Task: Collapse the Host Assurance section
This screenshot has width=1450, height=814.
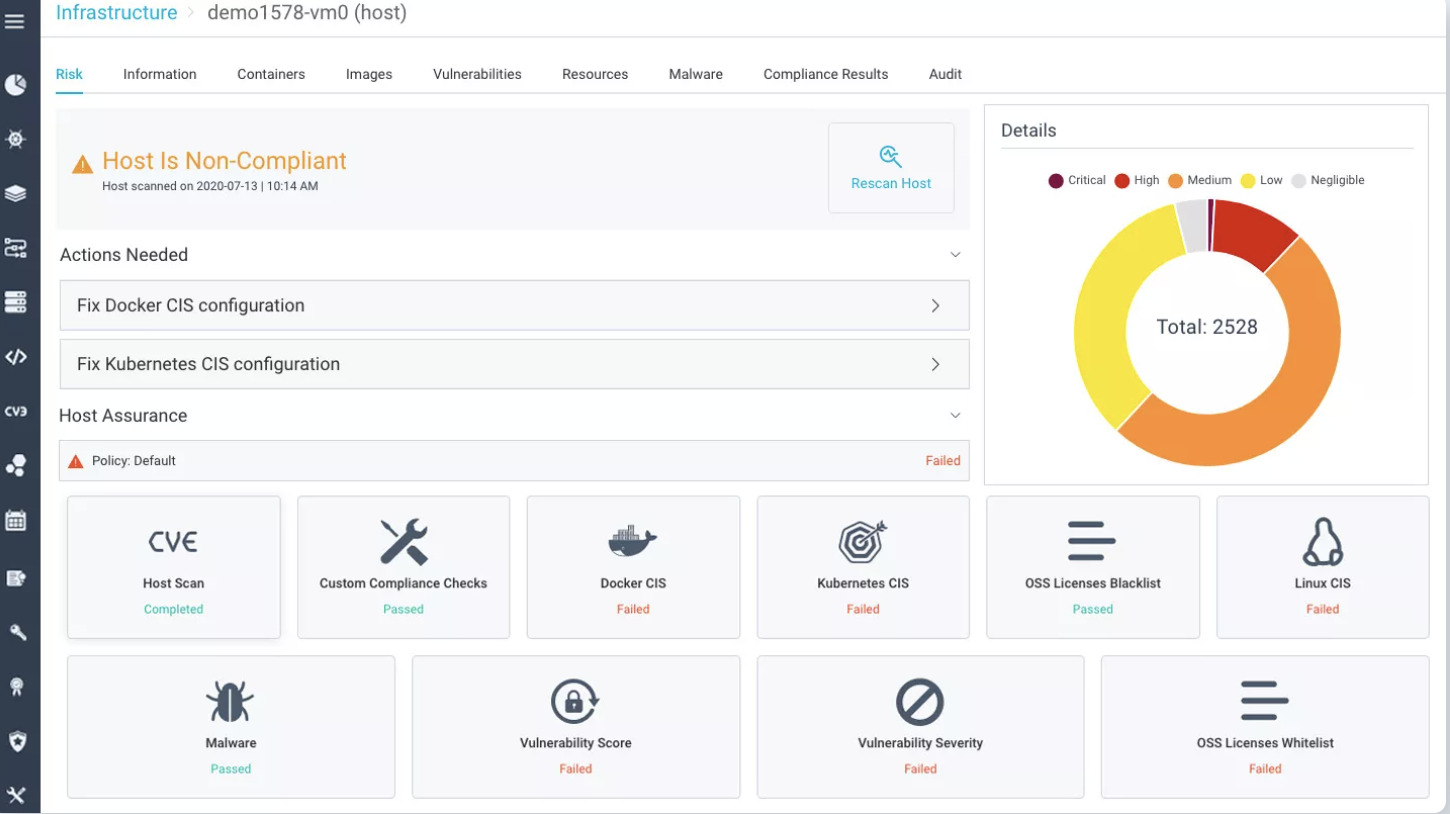Action: tap(955, 415)
